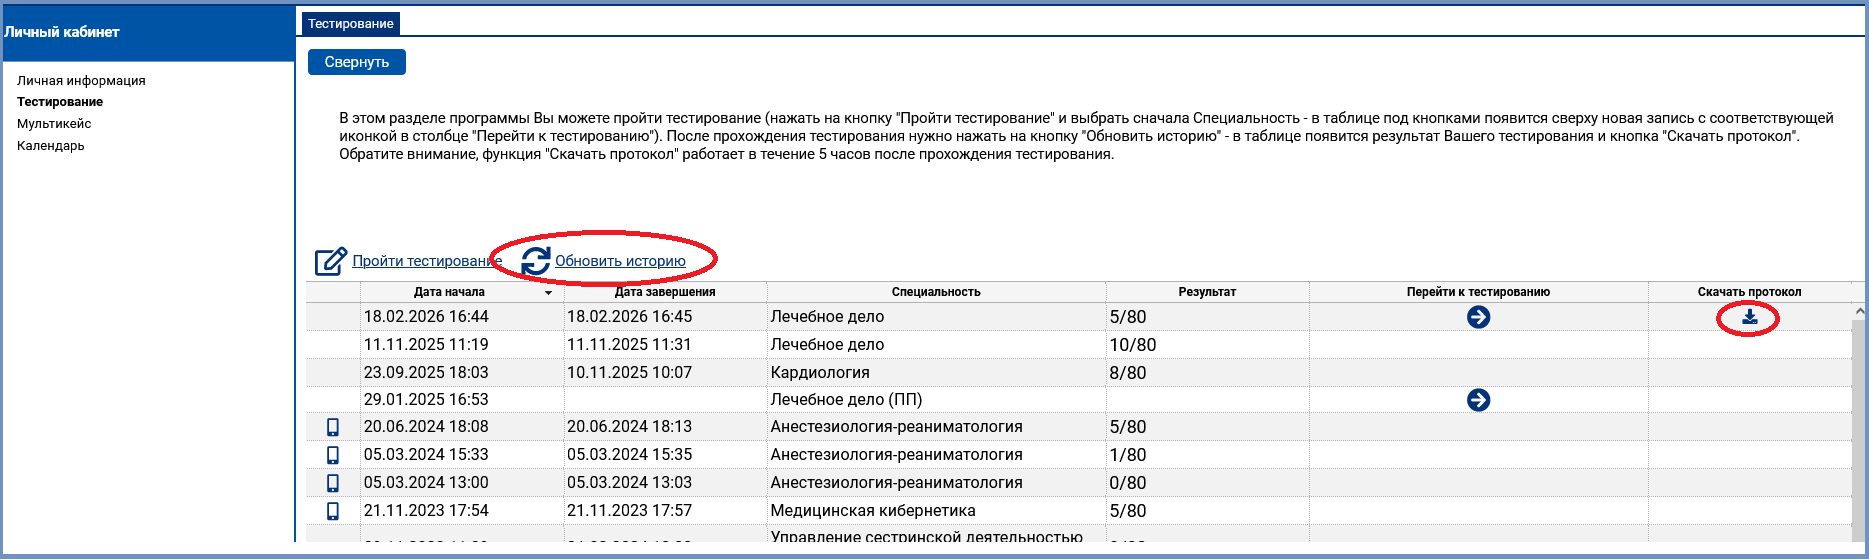Viewport: 1869px width, 560px height.
Task: Open Мультикейс section in sidebar
Action: point(54,124)
